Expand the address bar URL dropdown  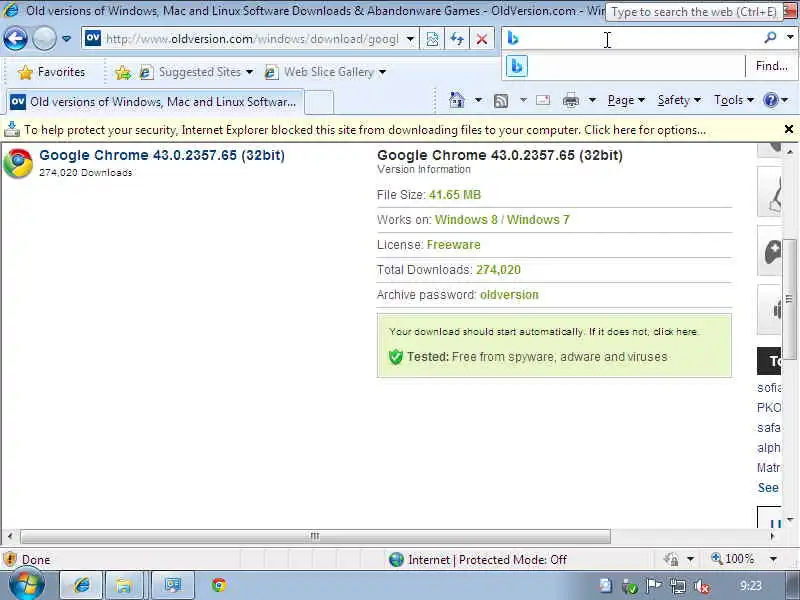410,39
